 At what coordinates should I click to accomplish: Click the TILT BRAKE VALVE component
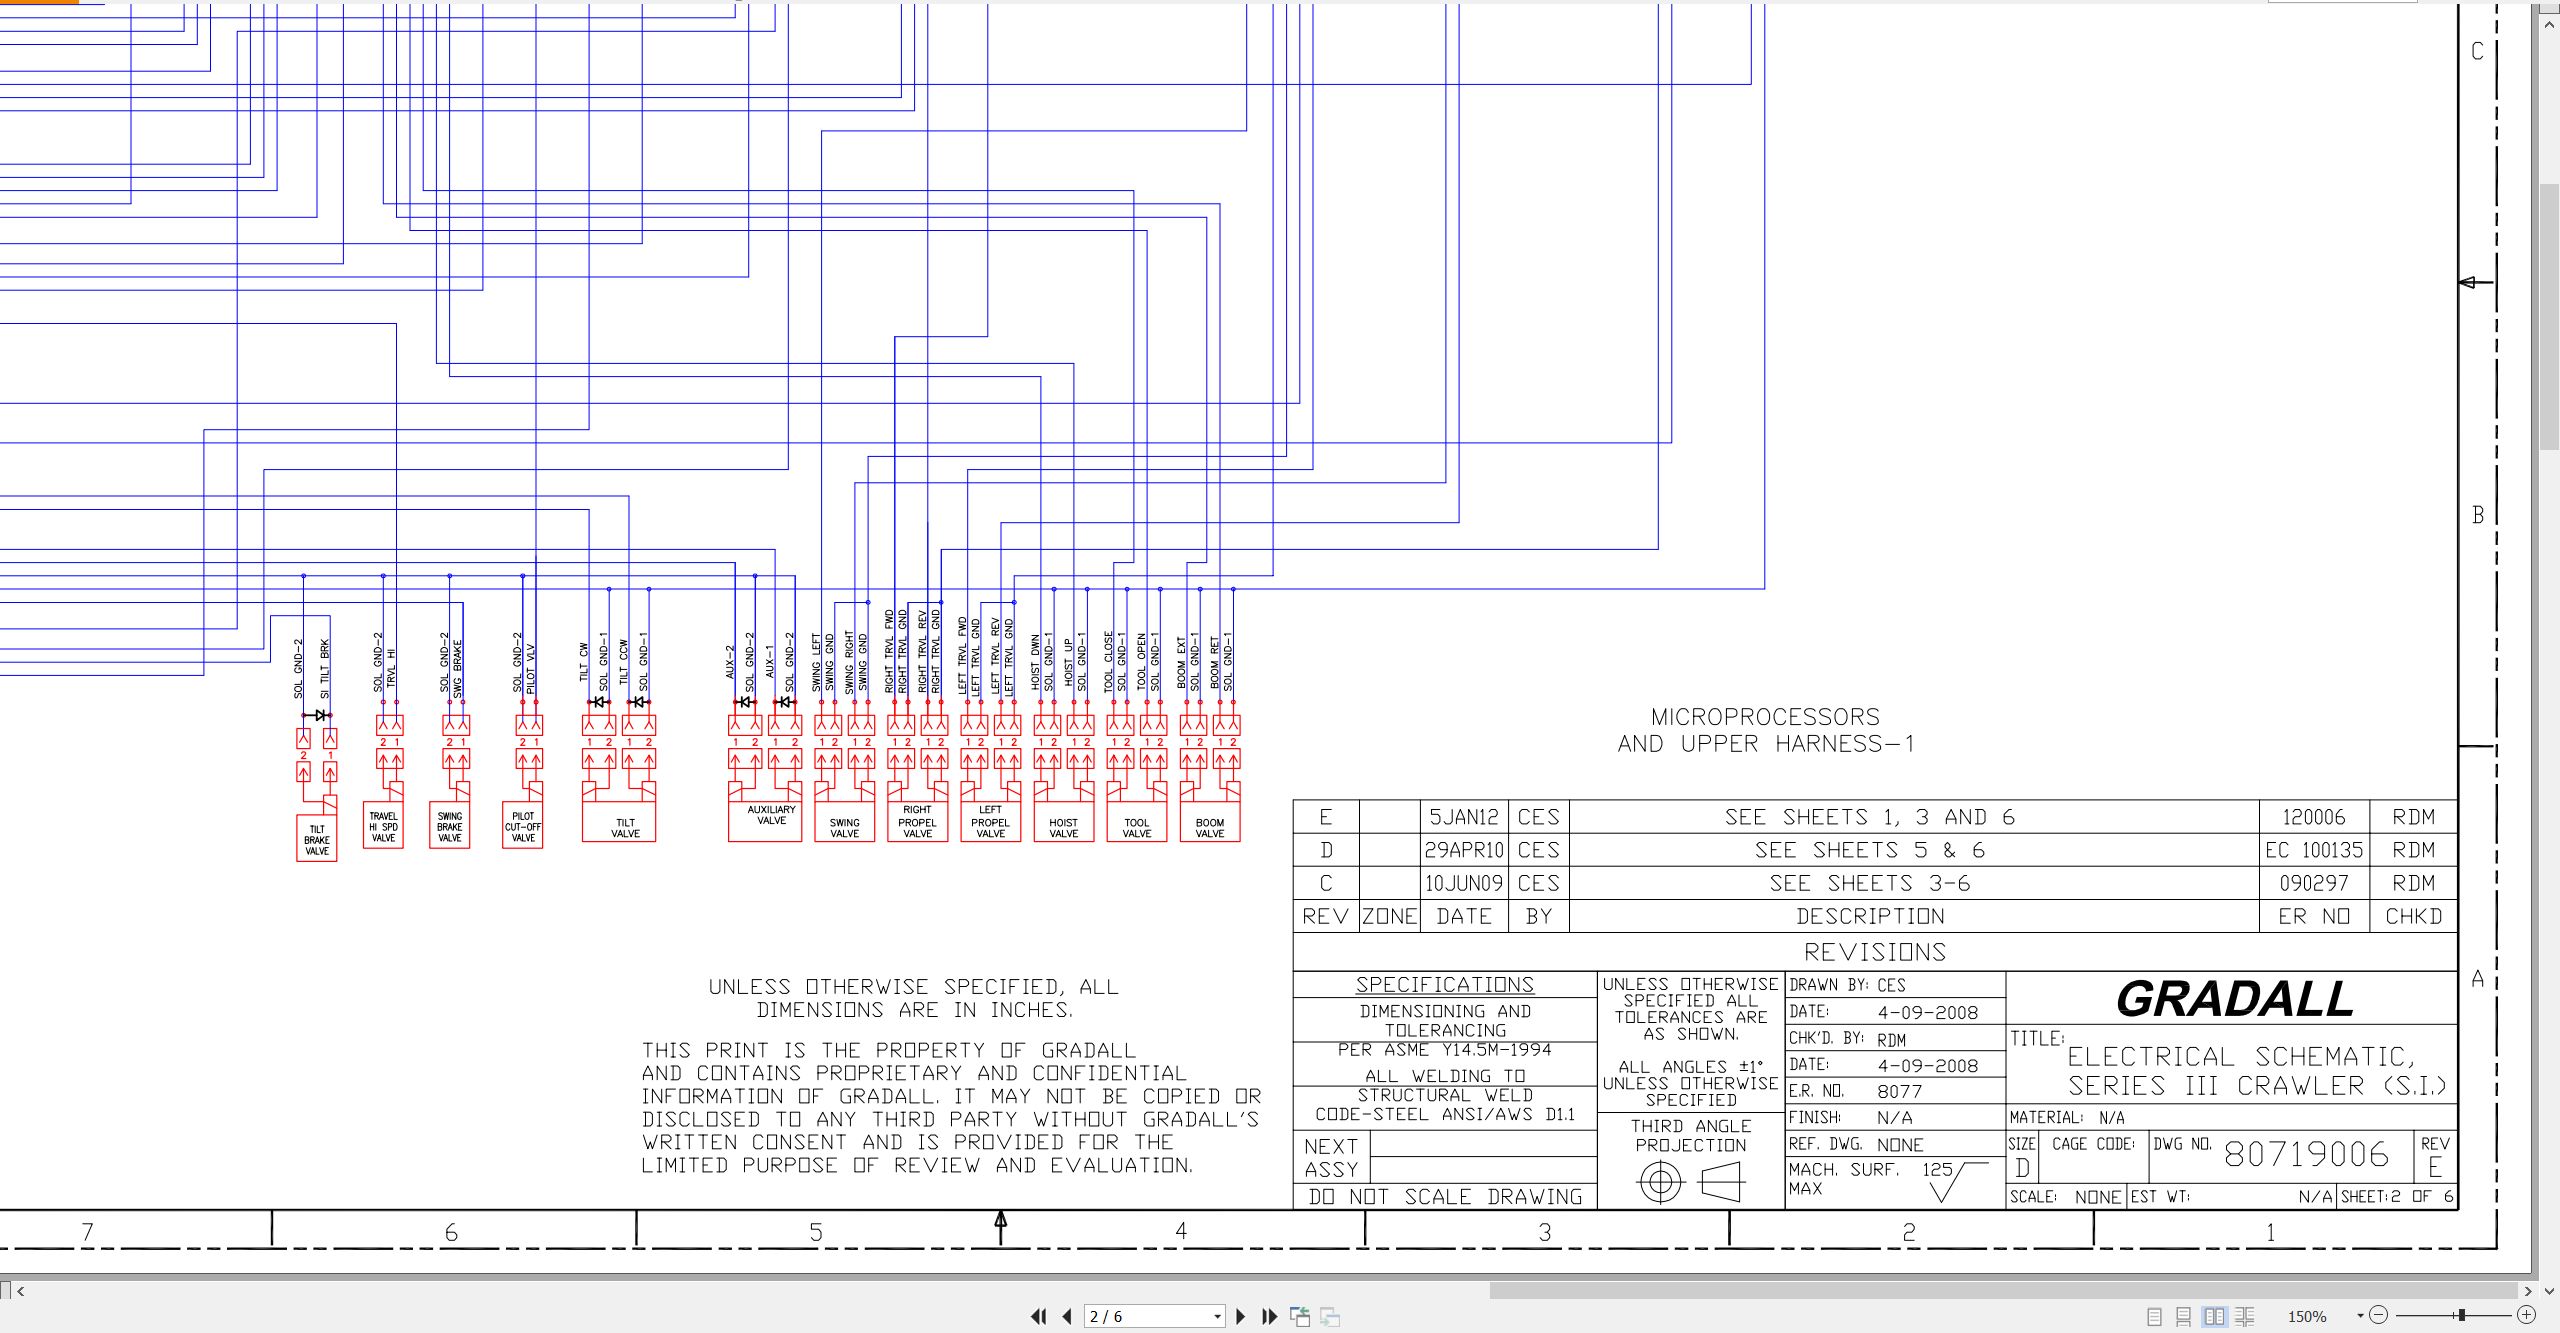pyautogui.click(x=317, y=838)
